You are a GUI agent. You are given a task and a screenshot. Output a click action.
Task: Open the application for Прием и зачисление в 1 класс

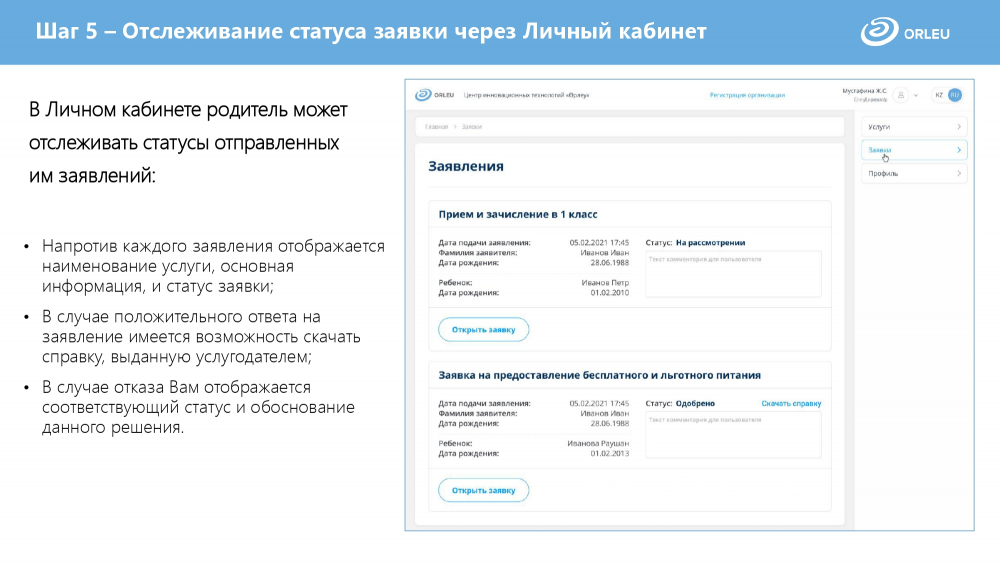click(483, 330)
